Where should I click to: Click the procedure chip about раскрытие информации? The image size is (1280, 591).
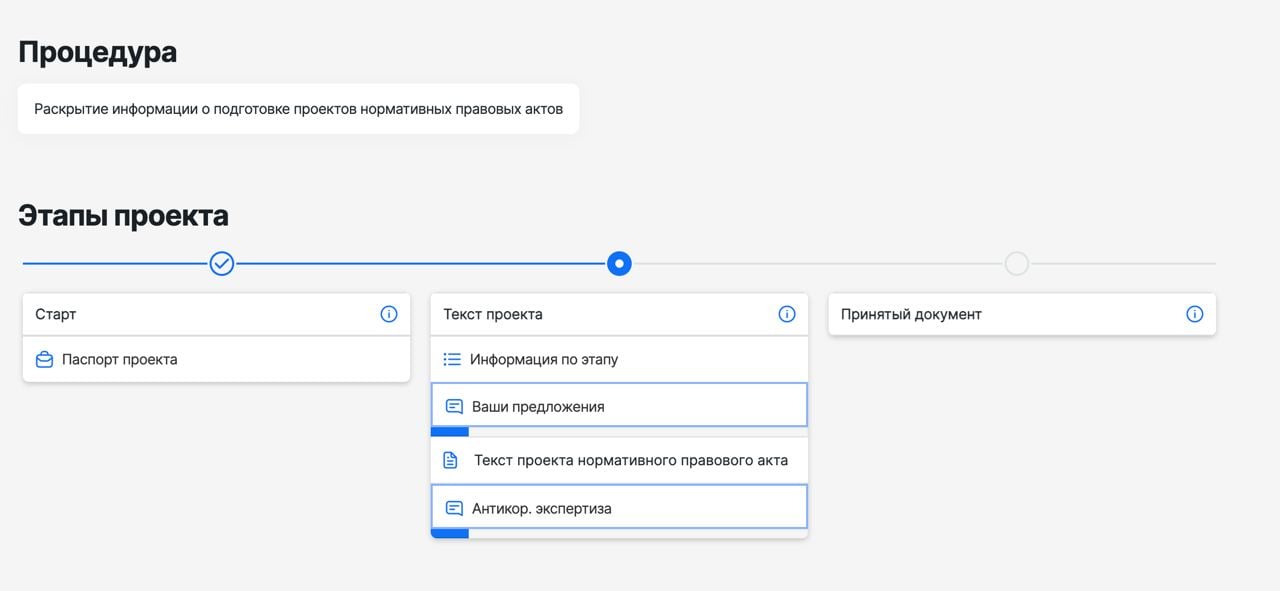click(296, 108)
